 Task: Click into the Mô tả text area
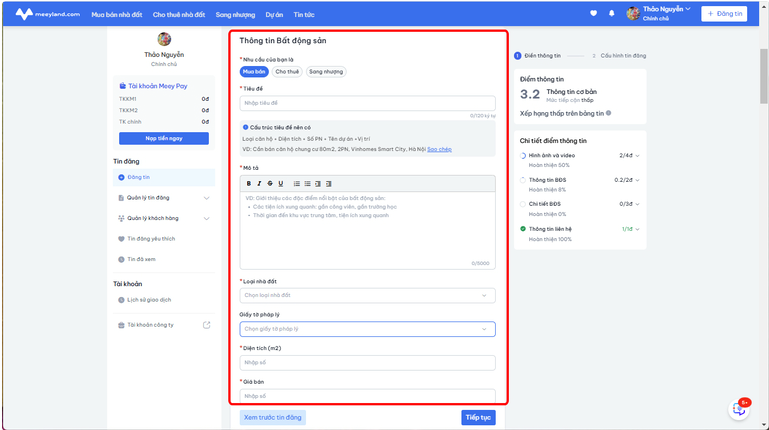(367, 230)
